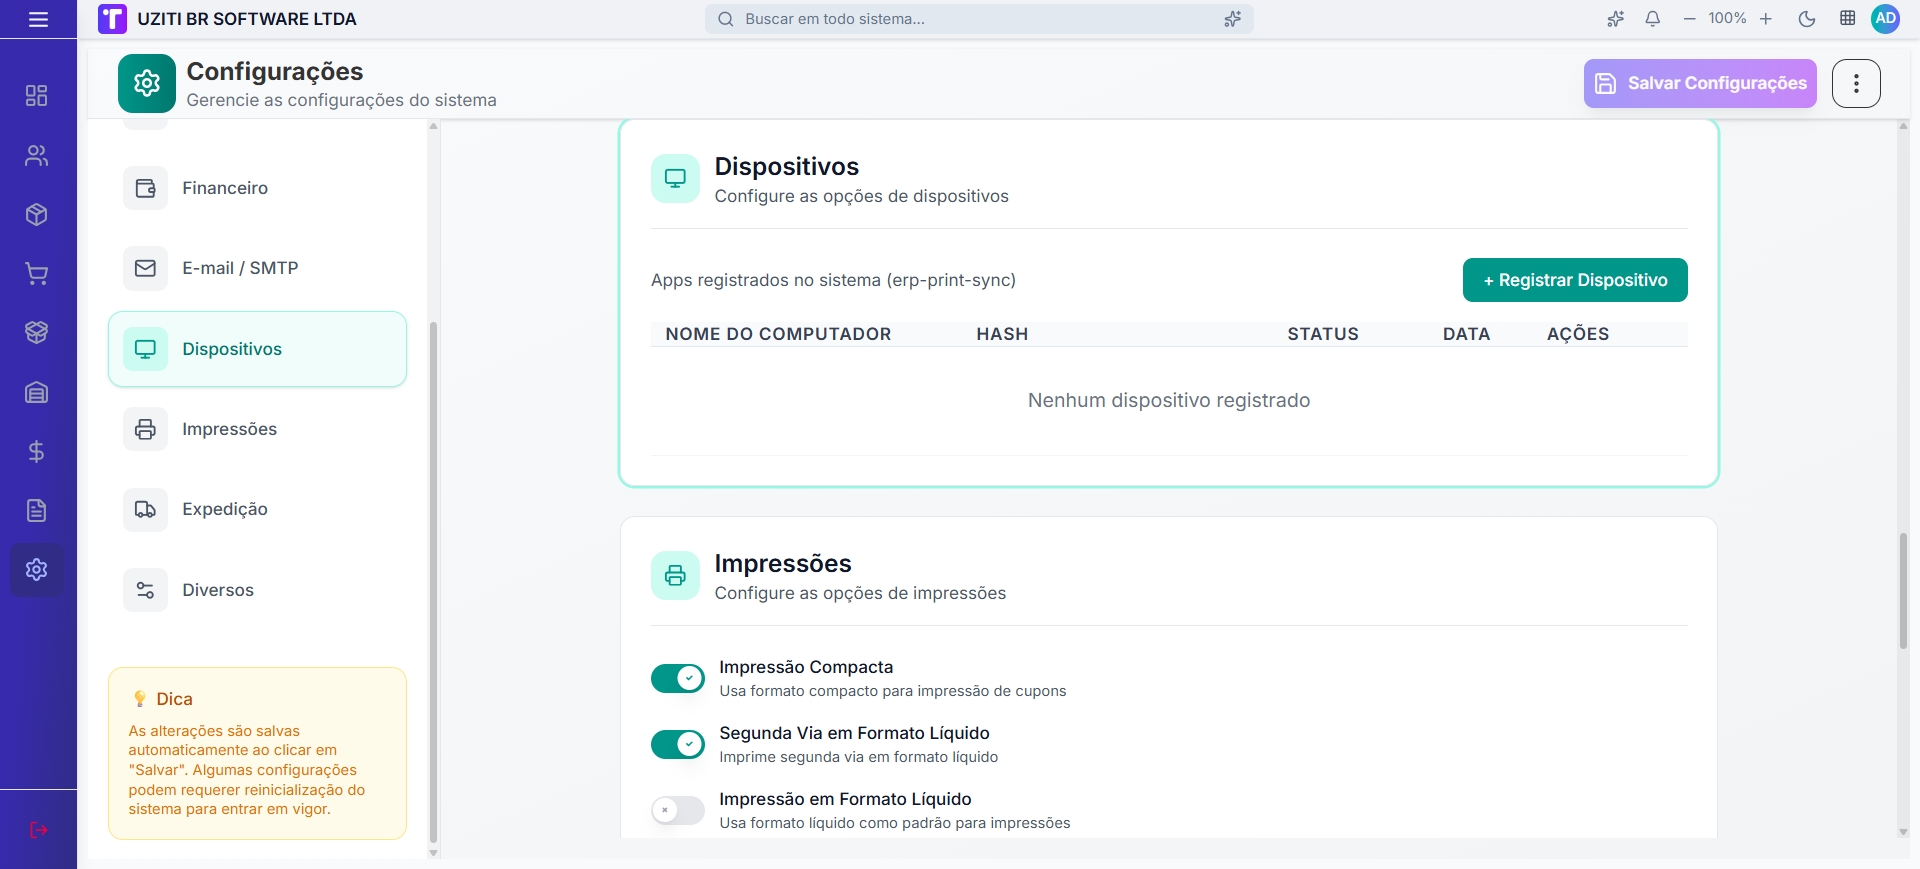Toggle dark mode moon icon

click(1807, 19)
